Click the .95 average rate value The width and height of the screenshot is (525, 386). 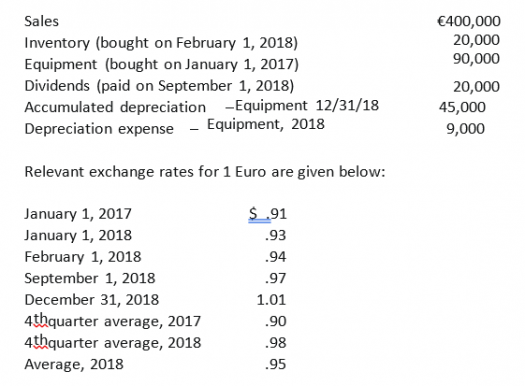276,365
